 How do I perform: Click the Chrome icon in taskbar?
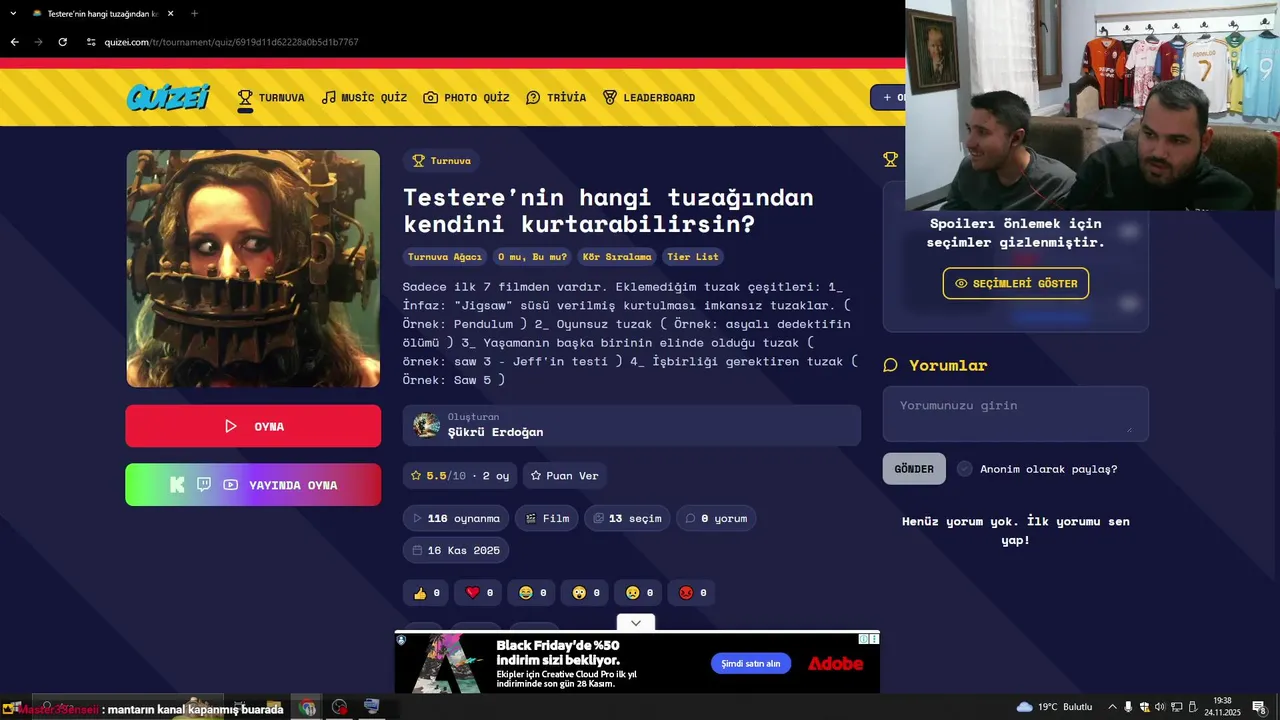click(308, 707)
